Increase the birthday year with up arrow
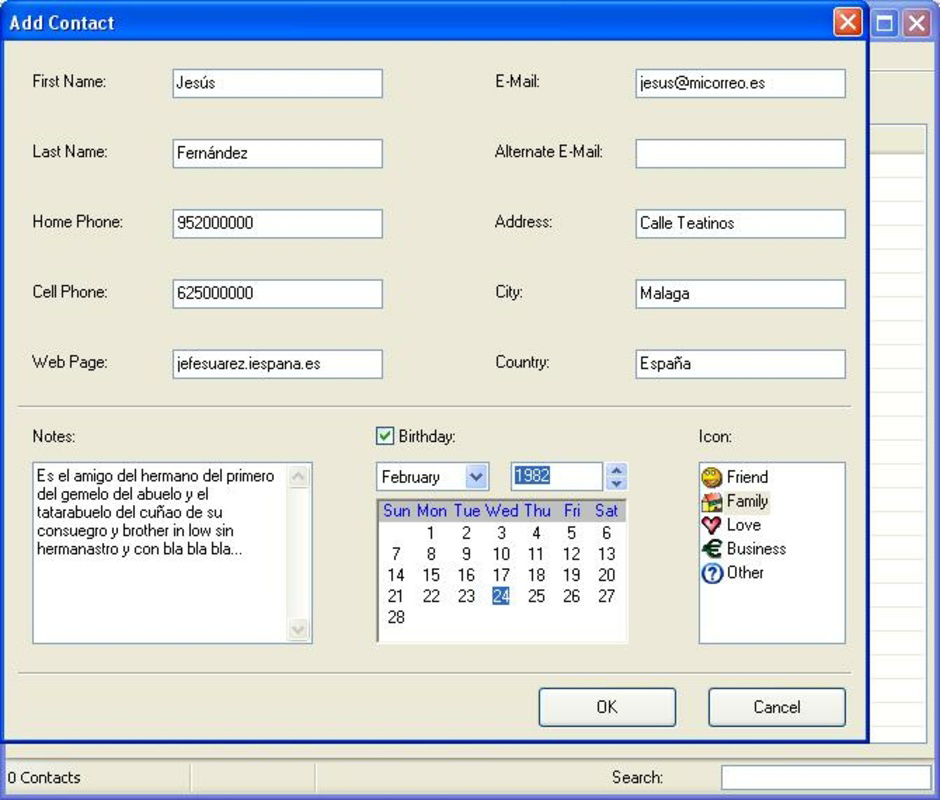The image size is (940, 800). tap(616, 470)
